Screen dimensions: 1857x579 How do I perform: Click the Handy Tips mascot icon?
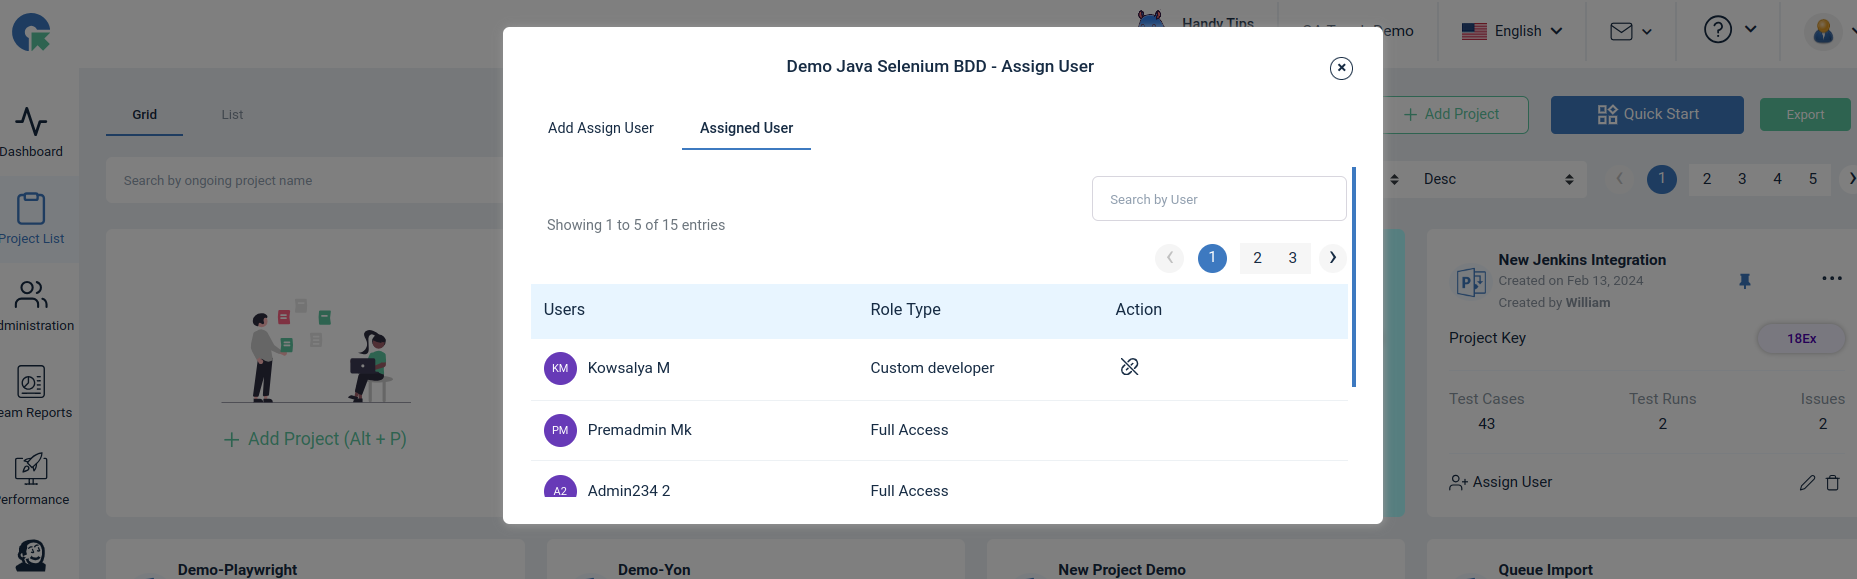1151,19
